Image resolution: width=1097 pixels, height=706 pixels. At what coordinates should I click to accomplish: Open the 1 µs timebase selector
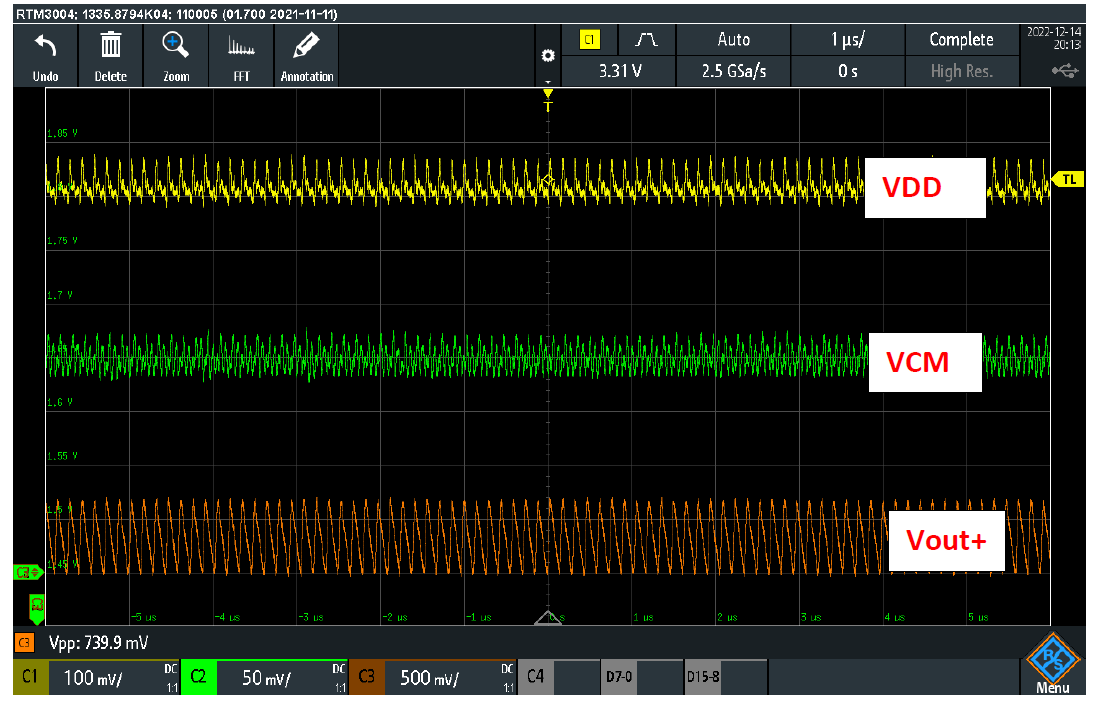(x=847, y=39)
